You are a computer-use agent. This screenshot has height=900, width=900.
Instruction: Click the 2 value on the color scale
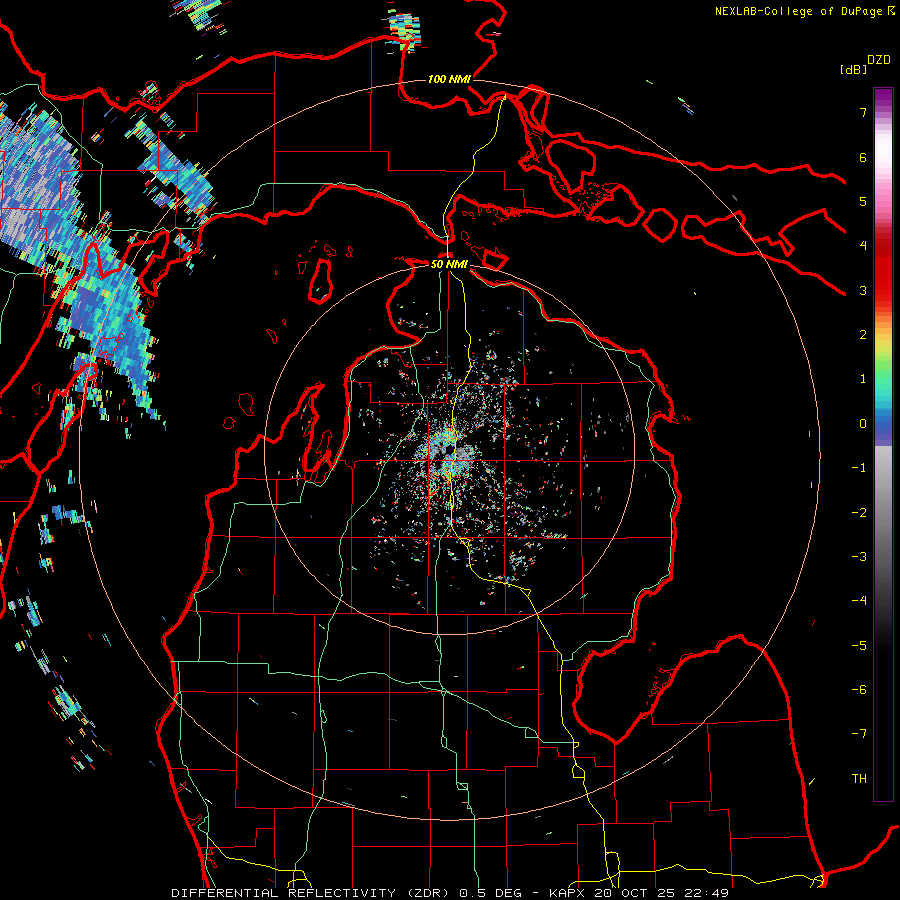tap(863, 335)
